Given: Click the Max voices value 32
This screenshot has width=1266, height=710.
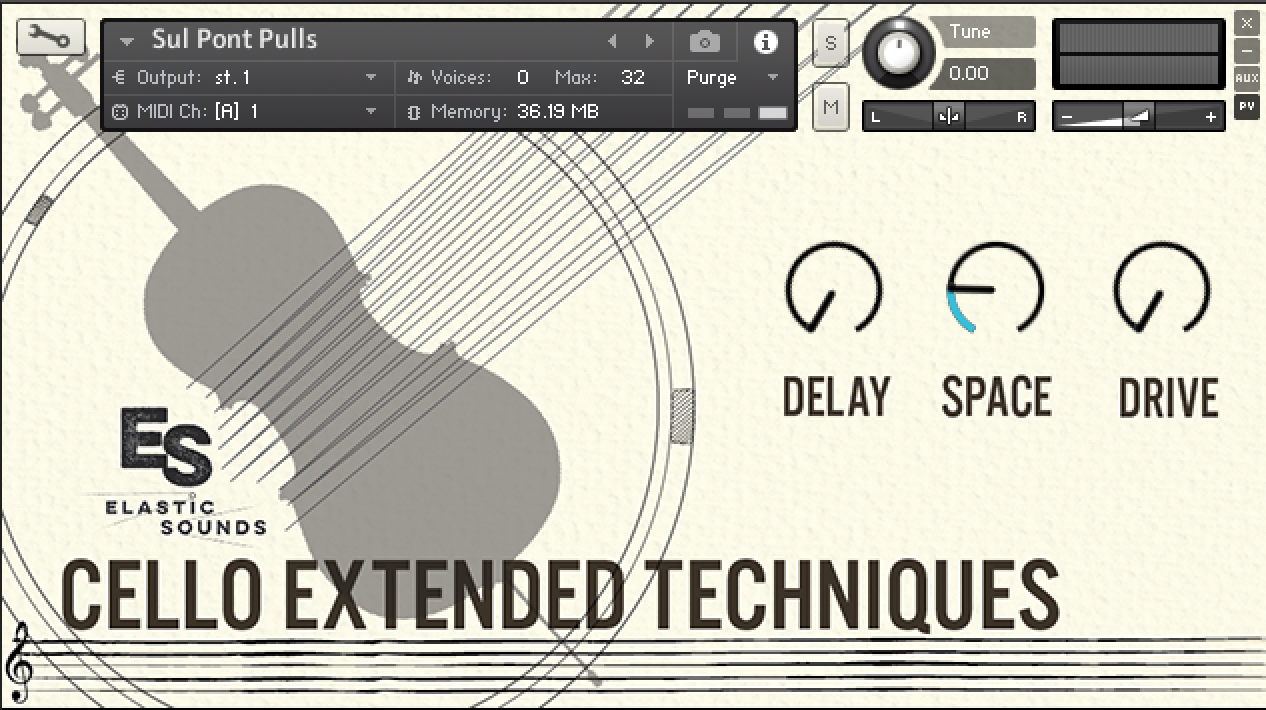Looking at the screenshot, I should [x=632, y=78].
